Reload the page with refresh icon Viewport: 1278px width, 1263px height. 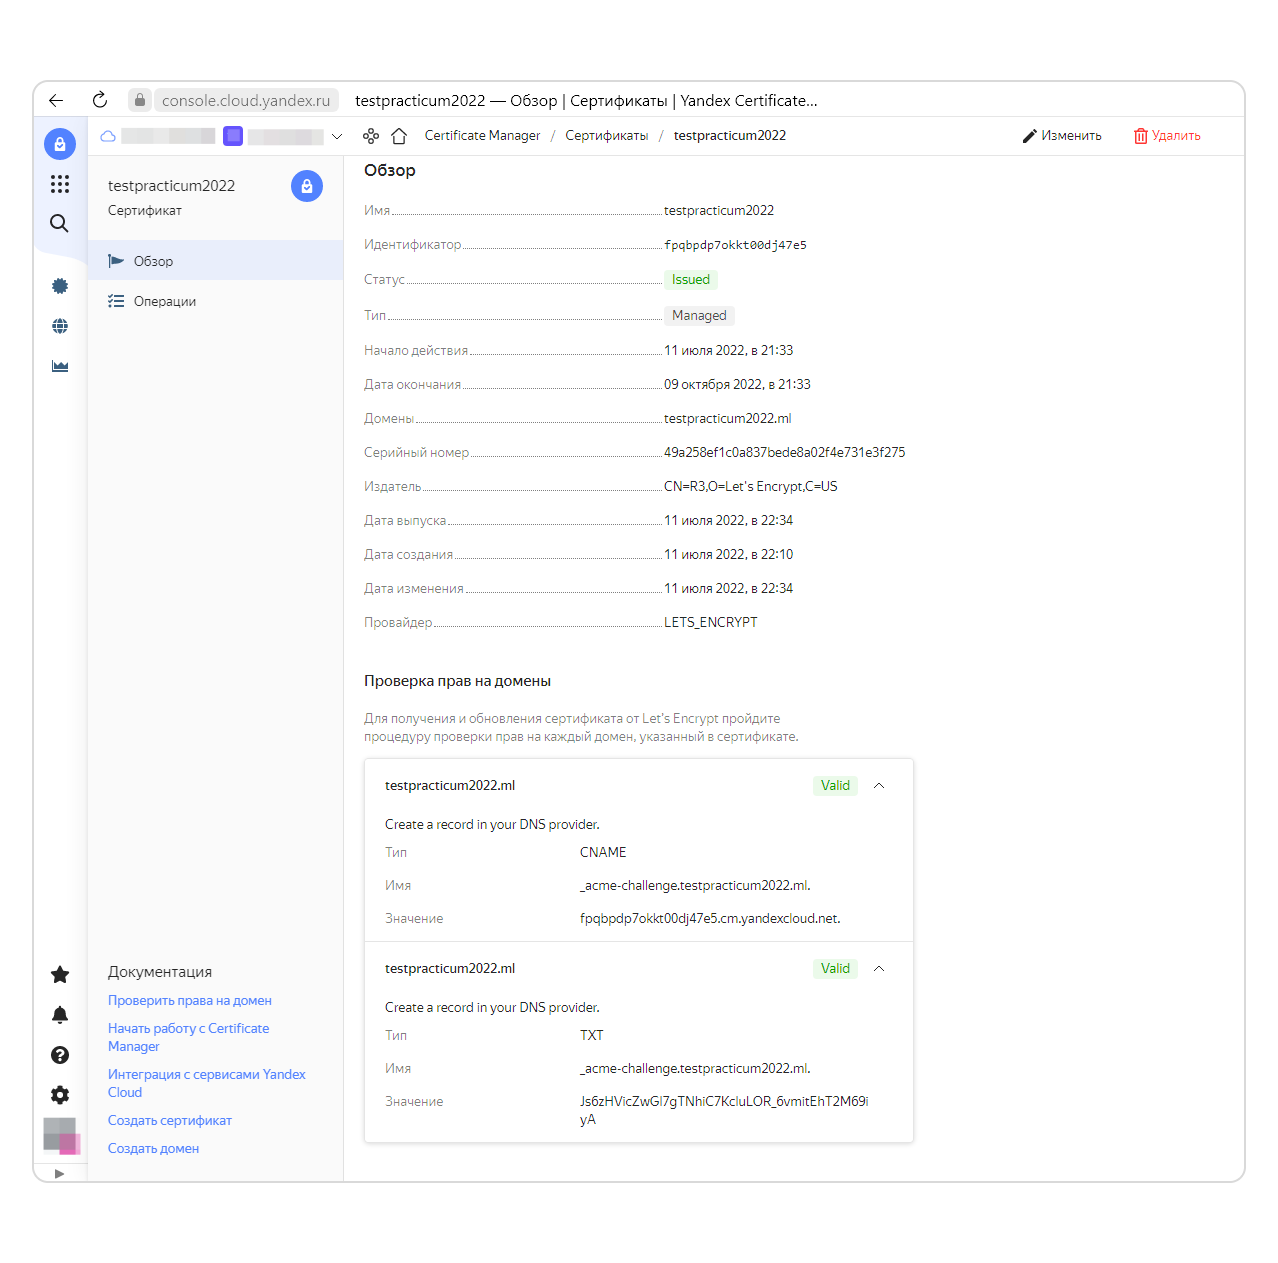[100, 100]
